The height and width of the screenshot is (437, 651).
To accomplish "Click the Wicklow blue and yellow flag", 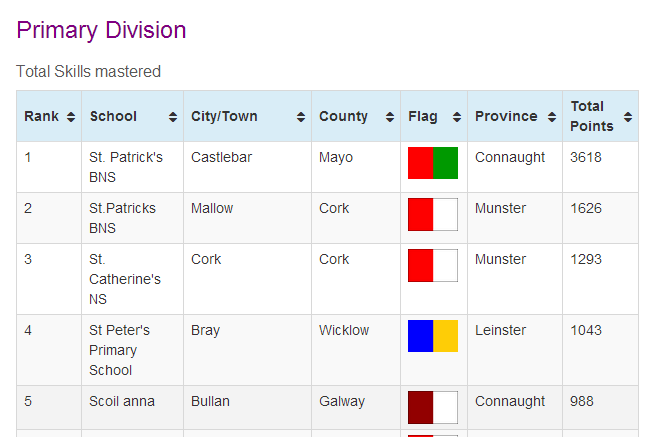I will [x=433, y=336].
